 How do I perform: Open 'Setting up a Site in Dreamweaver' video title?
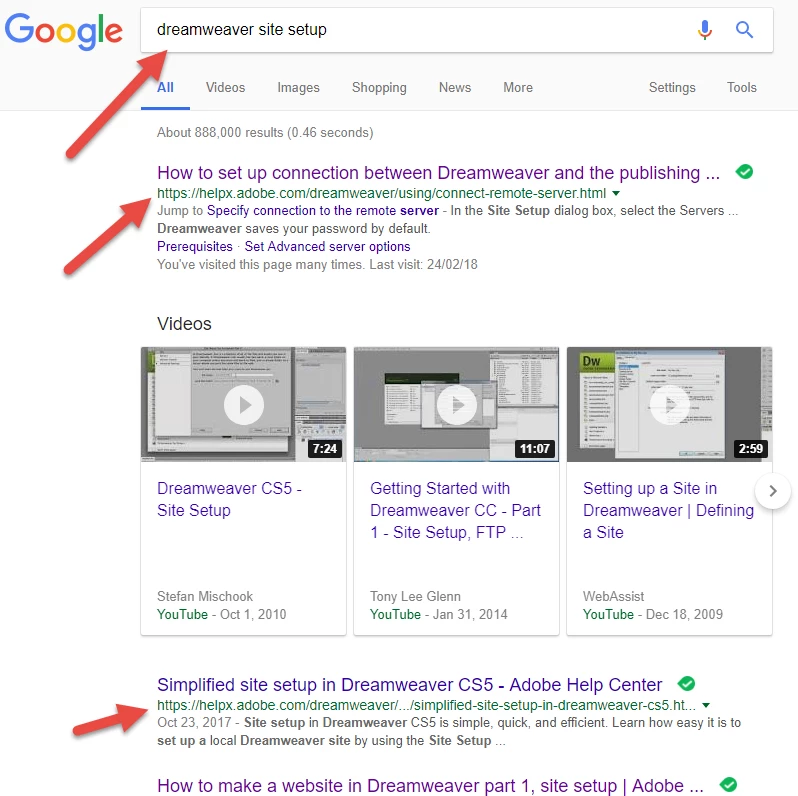668,510
